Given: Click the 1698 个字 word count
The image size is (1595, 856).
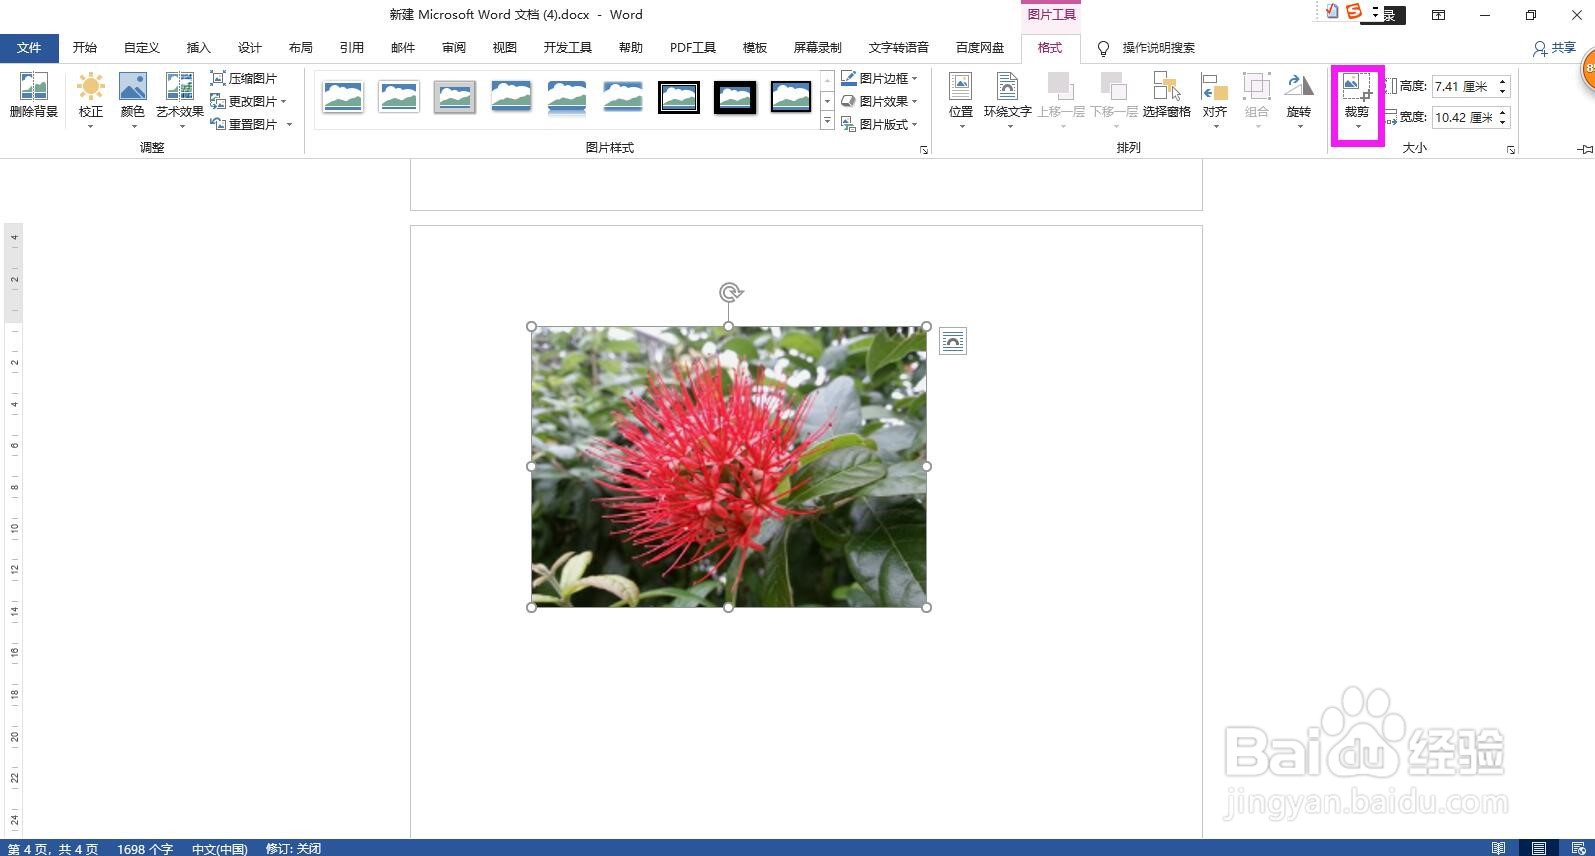Looking at the screenshot, I should (x=145, y=849).
